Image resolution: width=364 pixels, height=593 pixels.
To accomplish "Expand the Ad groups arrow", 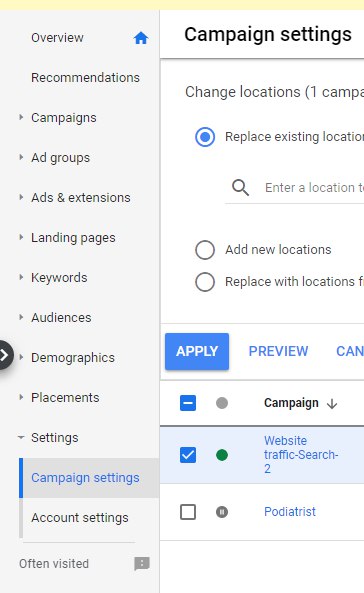I will [x=21, y=157].
